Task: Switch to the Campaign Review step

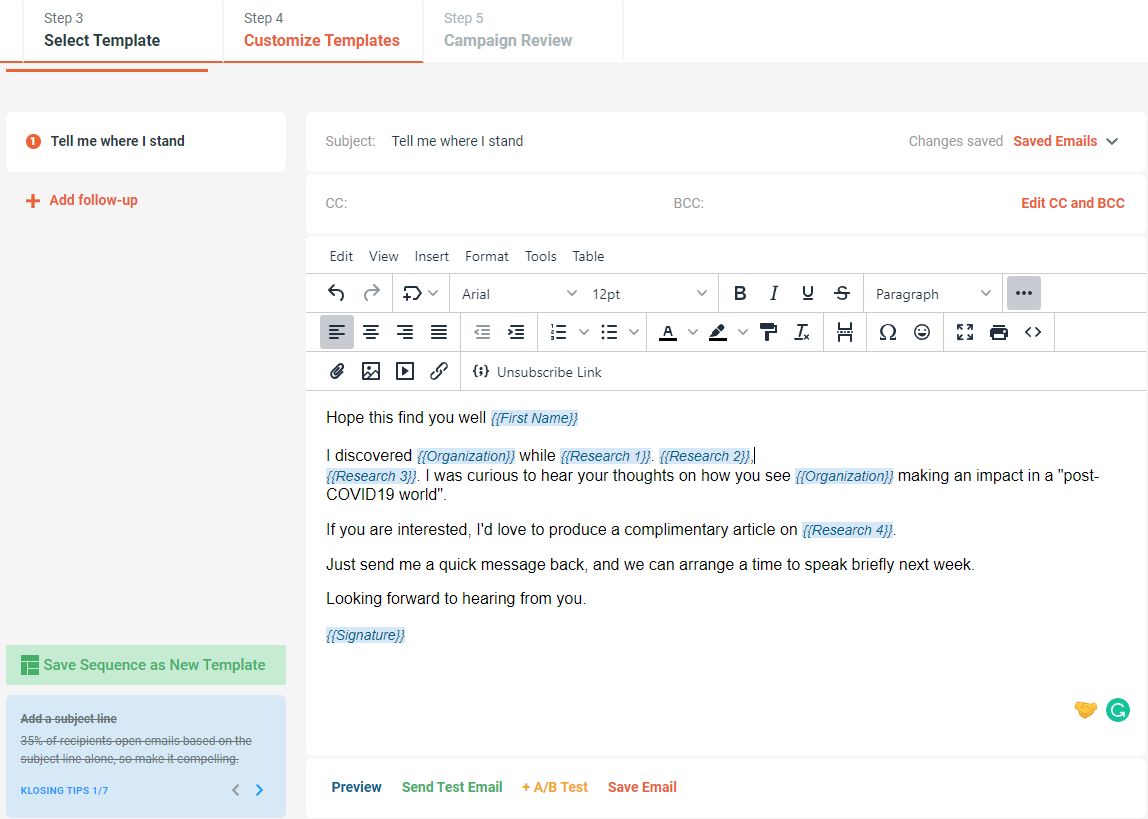Action: [x=508, y=40]
